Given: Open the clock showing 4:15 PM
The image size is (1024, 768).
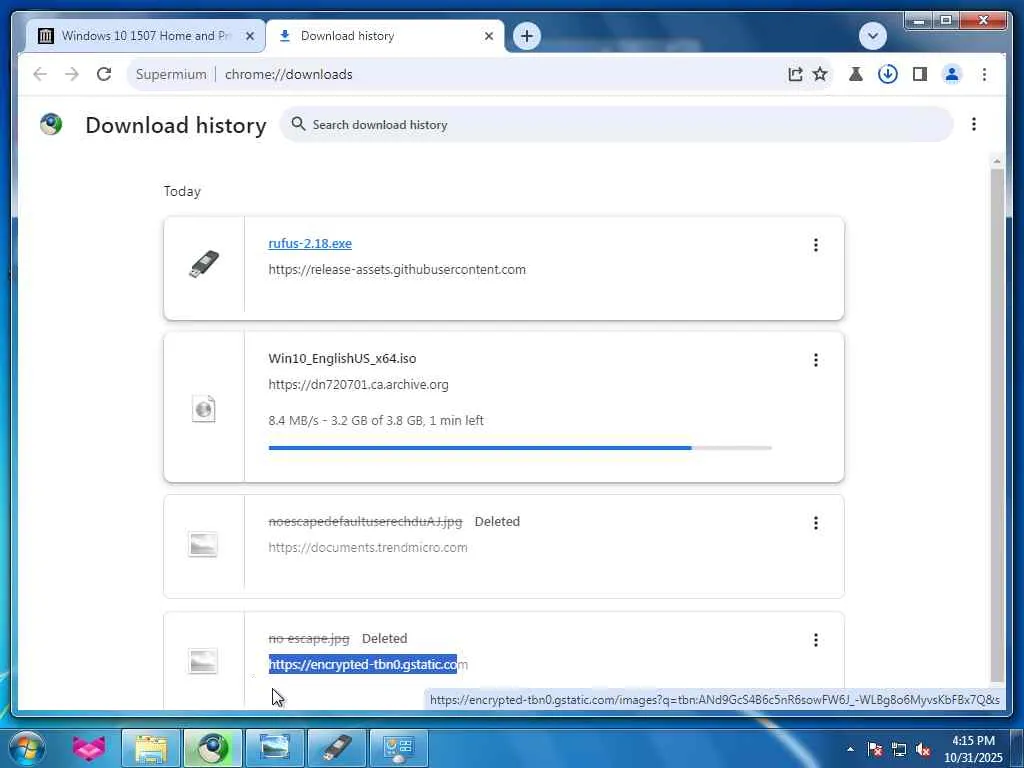Looking at the screenshot, I should pos(973,749).
